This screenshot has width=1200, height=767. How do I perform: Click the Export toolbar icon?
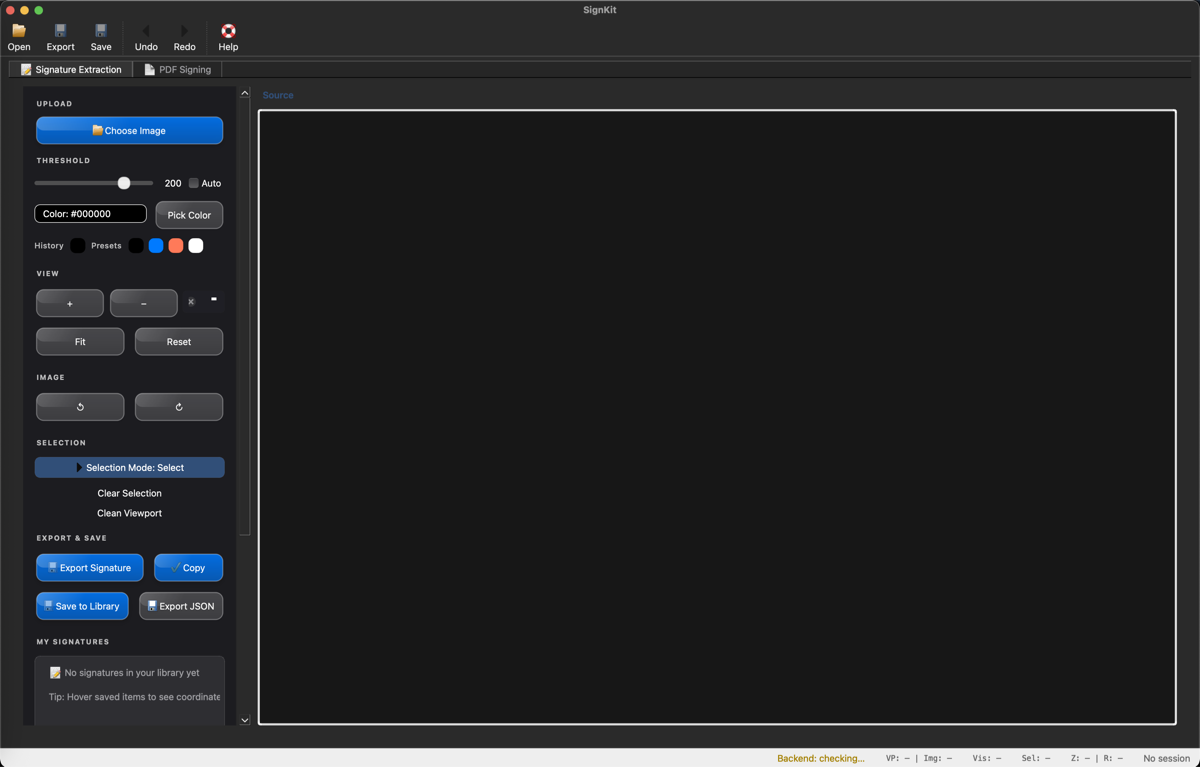point(60,32)
